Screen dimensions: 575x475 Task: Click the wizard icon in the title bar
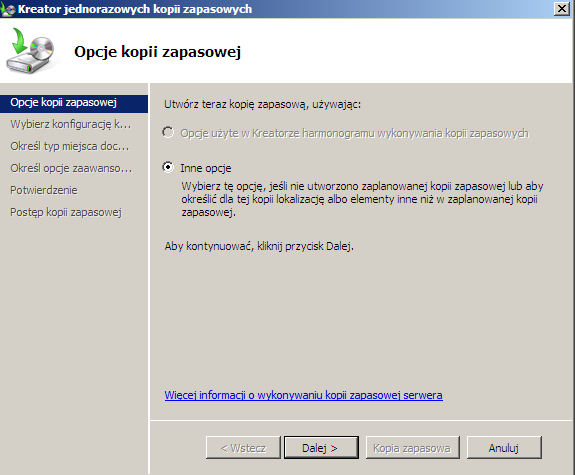pos(7,9)
